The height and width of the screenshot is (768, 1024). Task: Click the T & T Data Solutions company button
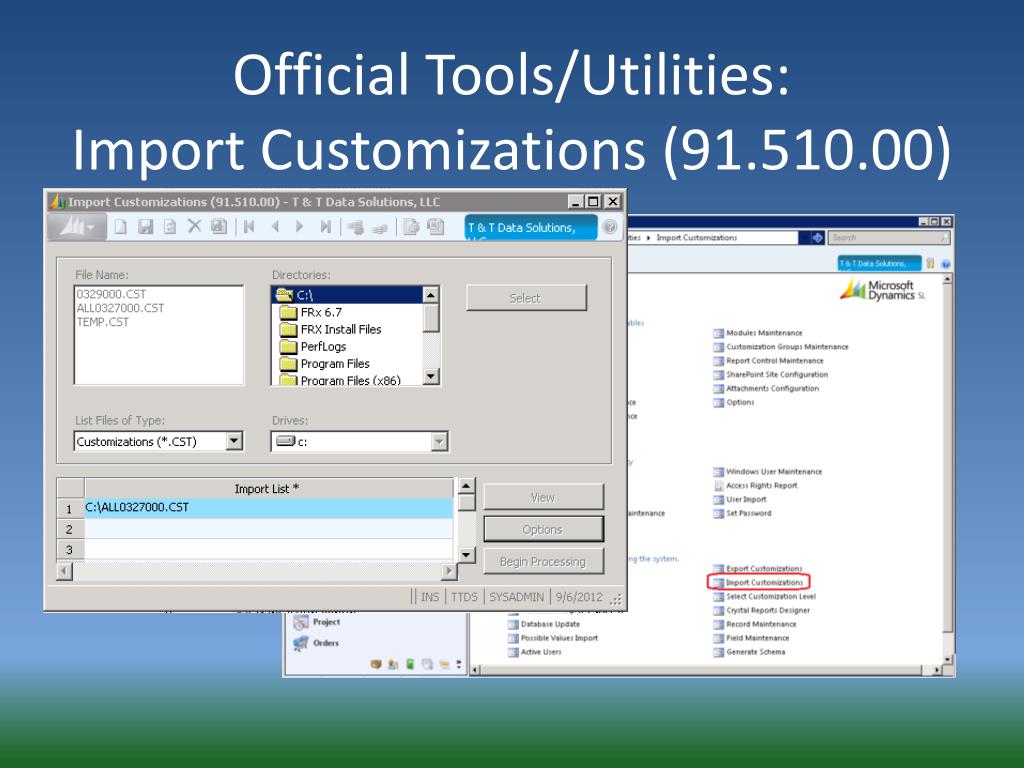pyautogui.click(x=530, y=227)
